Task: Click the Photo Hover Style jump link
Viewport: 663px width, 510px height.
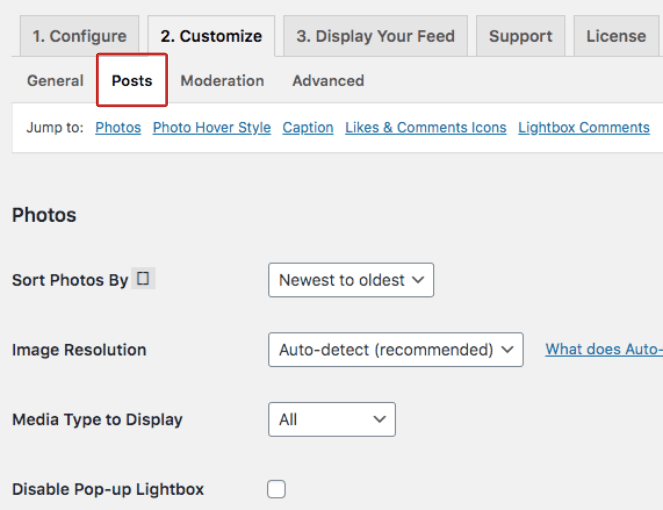Action: (x=211, y=128)
